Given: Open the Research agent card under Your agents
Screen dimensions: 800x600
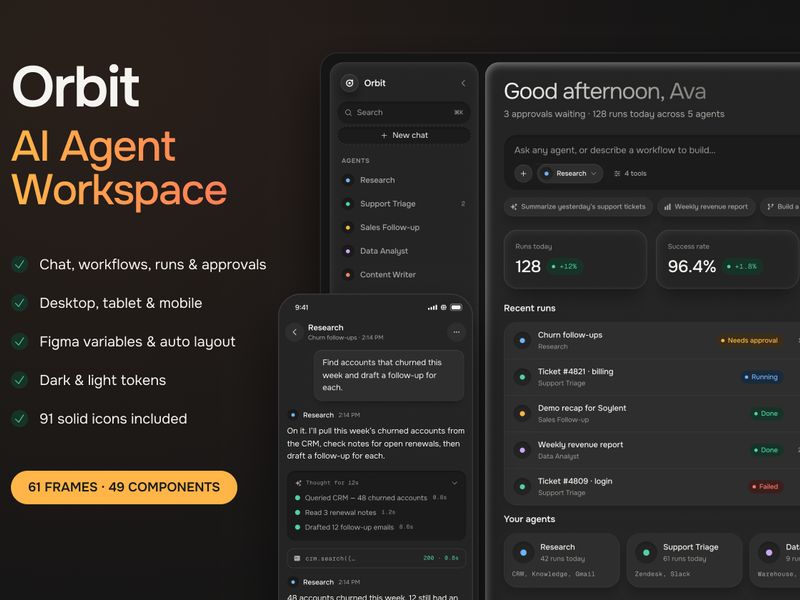Looking at the screenshot, I should coord(561,560).
